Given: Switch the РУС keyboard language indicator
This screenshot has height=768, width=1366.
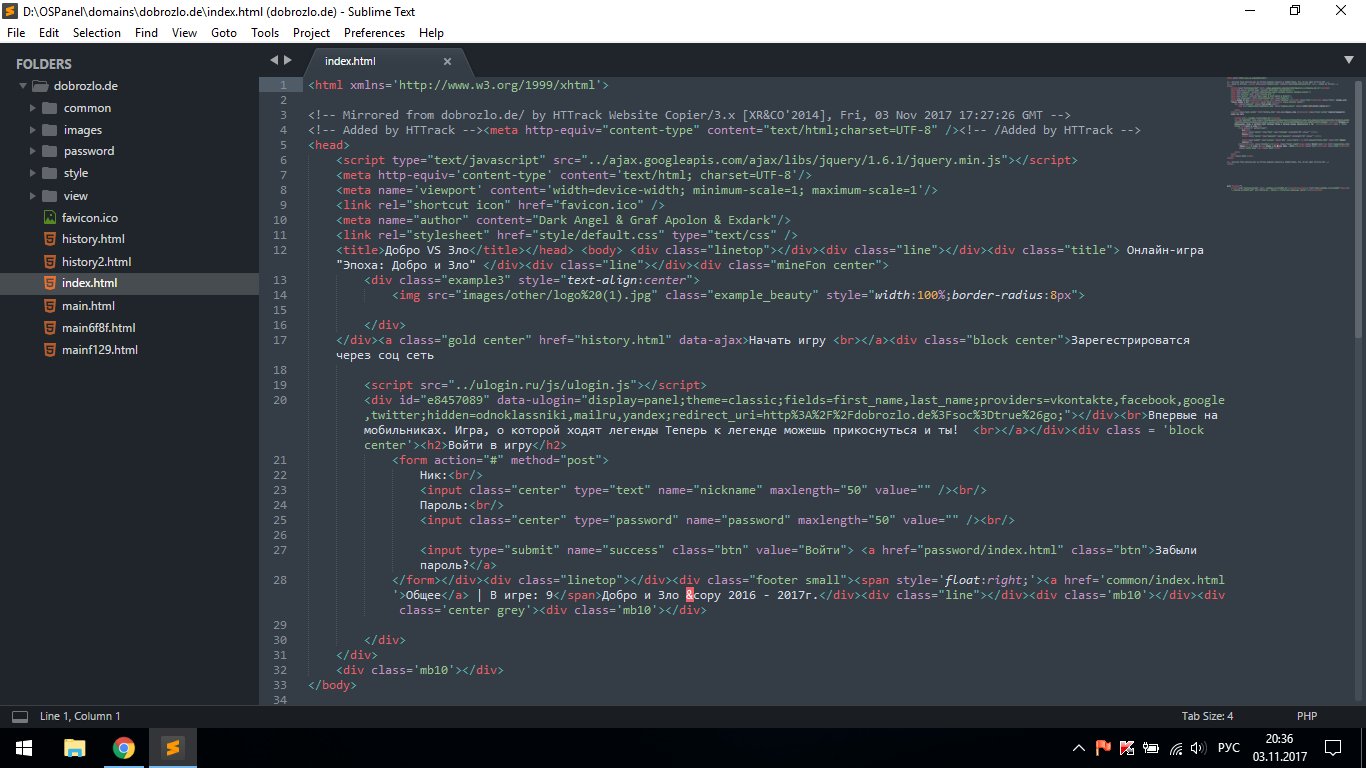Looking at the screenshot, I should (x=1229, y=748).
